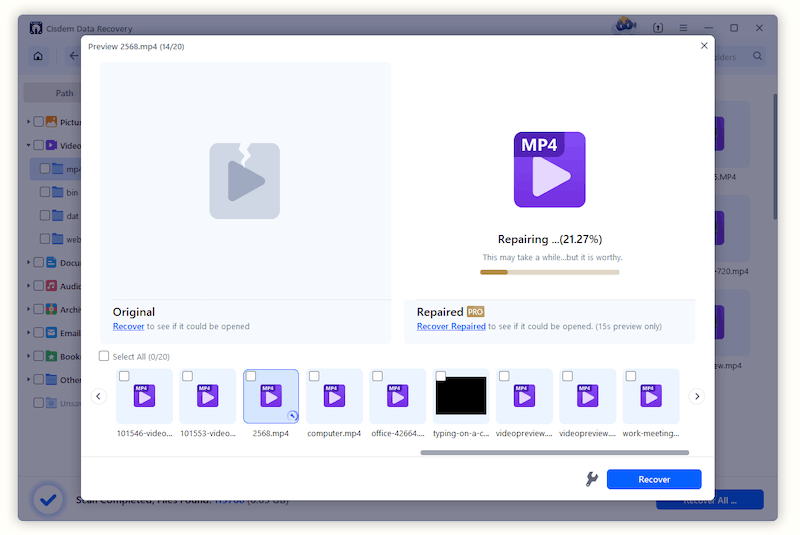Click the Email category icon in sidebar
Viewport: 800px width, 535px height.
[52, 333]
